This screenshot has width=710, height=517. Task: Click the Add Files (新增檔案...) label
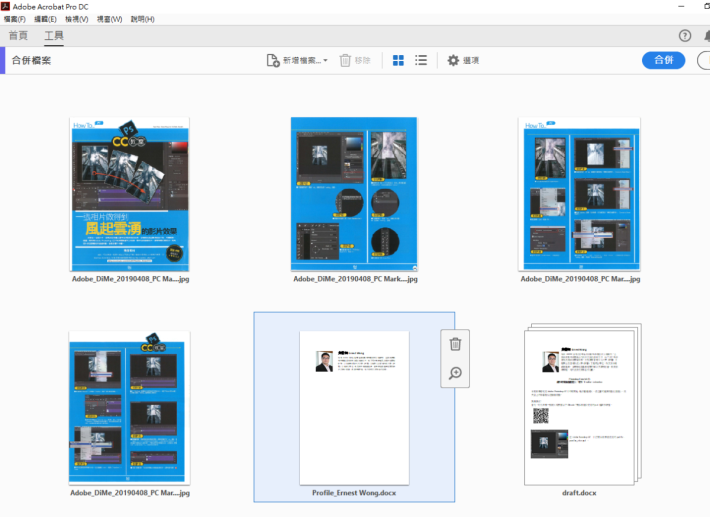click(302, 60)
